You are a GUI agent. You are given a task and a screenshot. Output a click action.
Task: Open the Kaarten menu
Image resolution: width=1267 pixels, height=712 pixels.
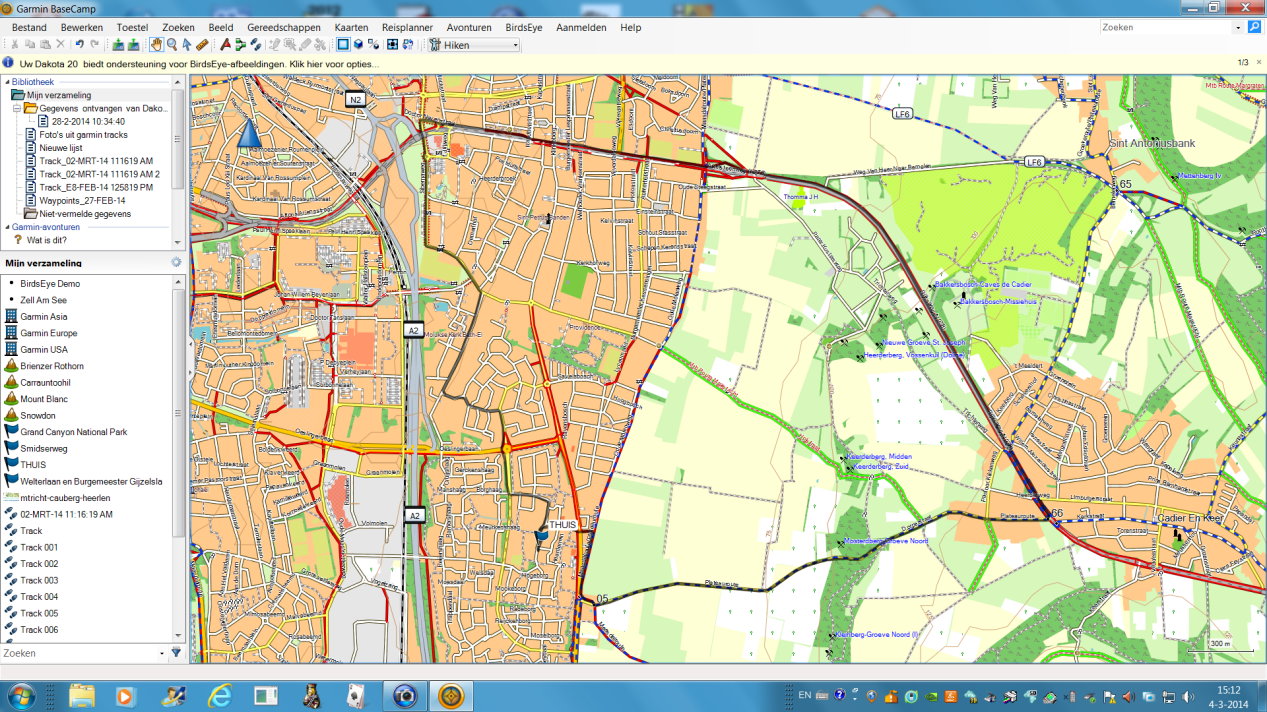pyautogui.click(x=351, y=27)
